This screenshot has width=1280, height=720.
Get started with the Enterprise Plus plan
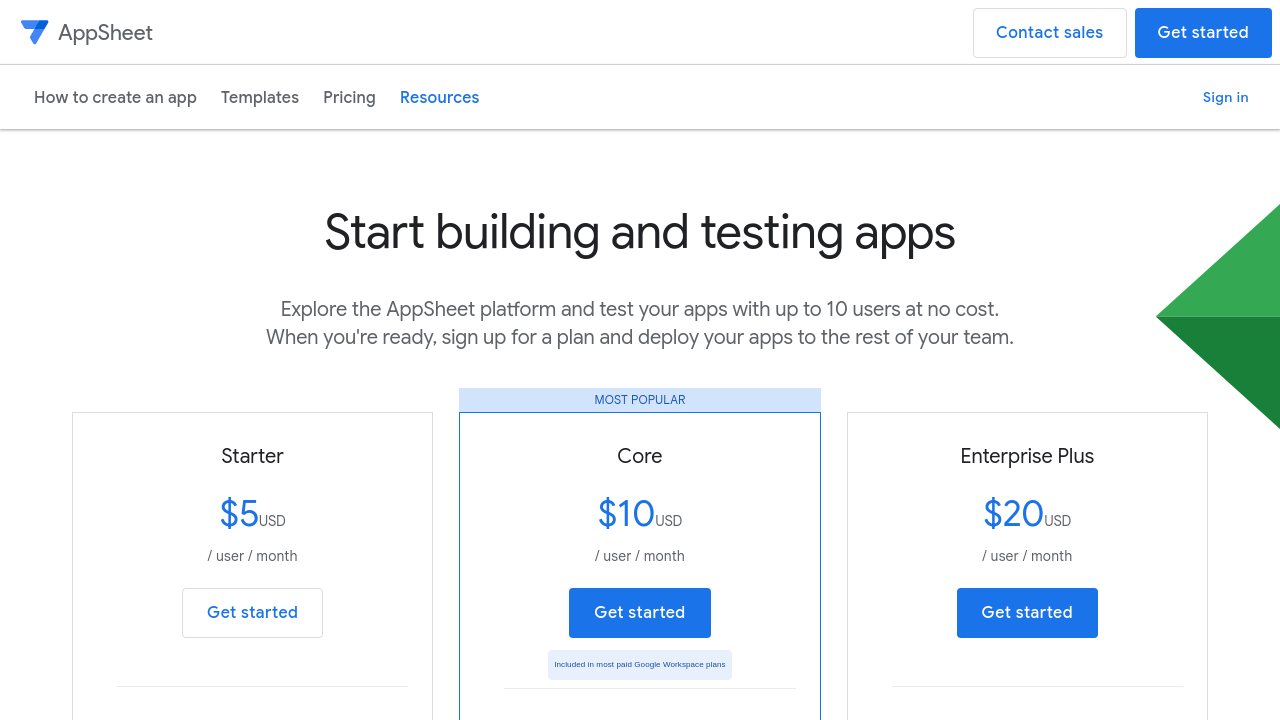click(x=1027, y=613)
